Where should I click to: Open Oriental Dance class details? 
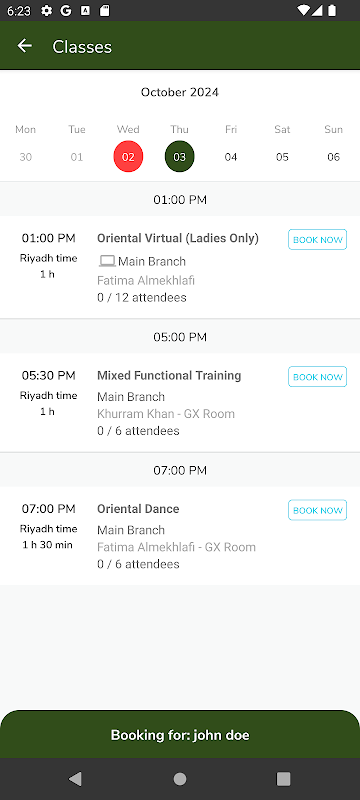(x=138, y=509)
